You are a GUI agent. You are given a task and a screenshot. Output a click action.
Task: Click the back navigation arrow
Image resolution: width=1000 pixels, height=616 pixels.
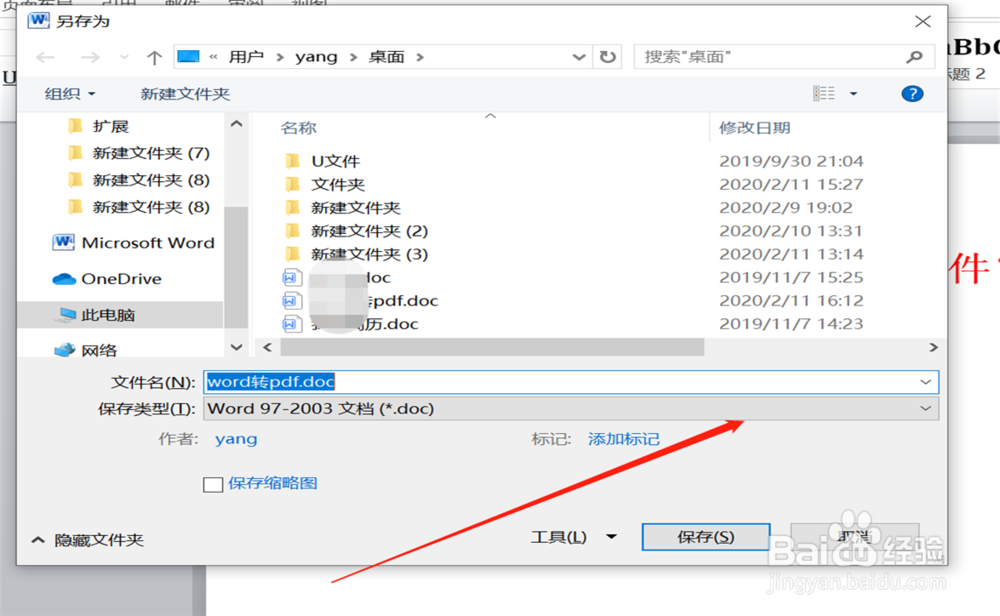[44, 57]
